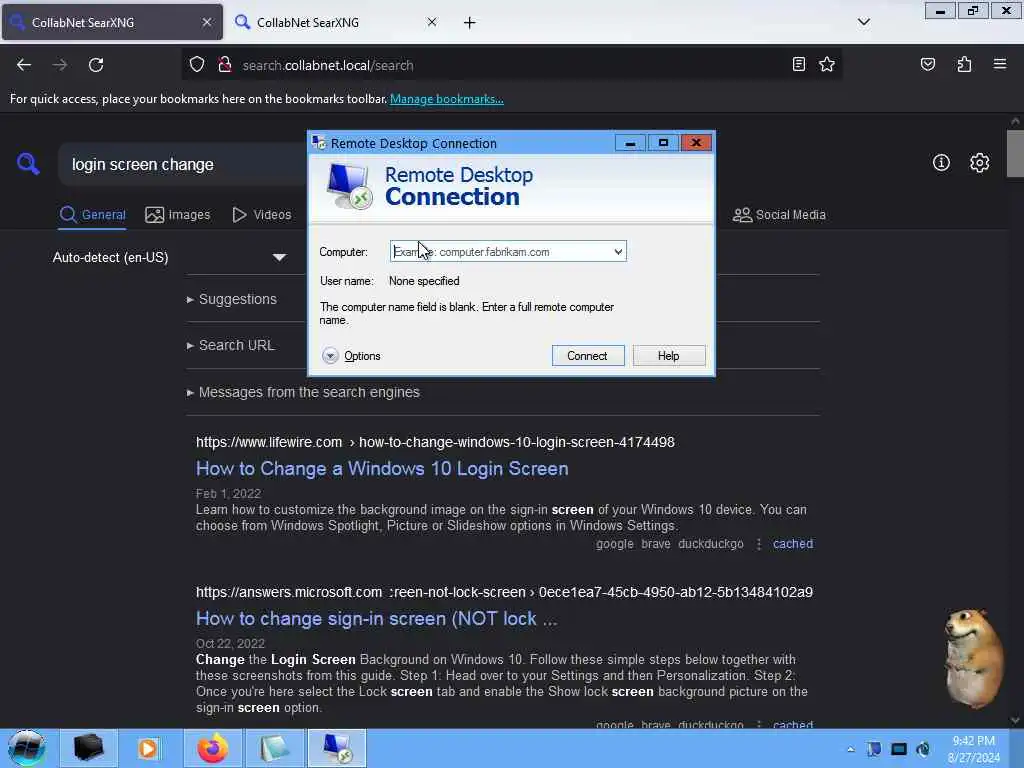
Task: Expand the Search URL section
Action: click(231, 345)
